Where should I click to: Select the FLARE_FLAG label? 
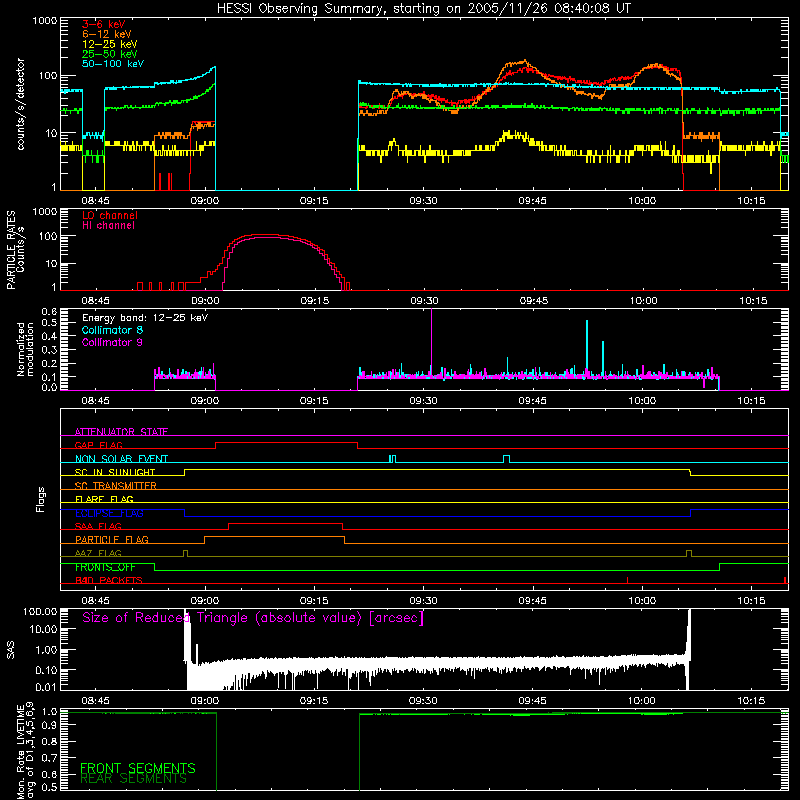point(104,499)
